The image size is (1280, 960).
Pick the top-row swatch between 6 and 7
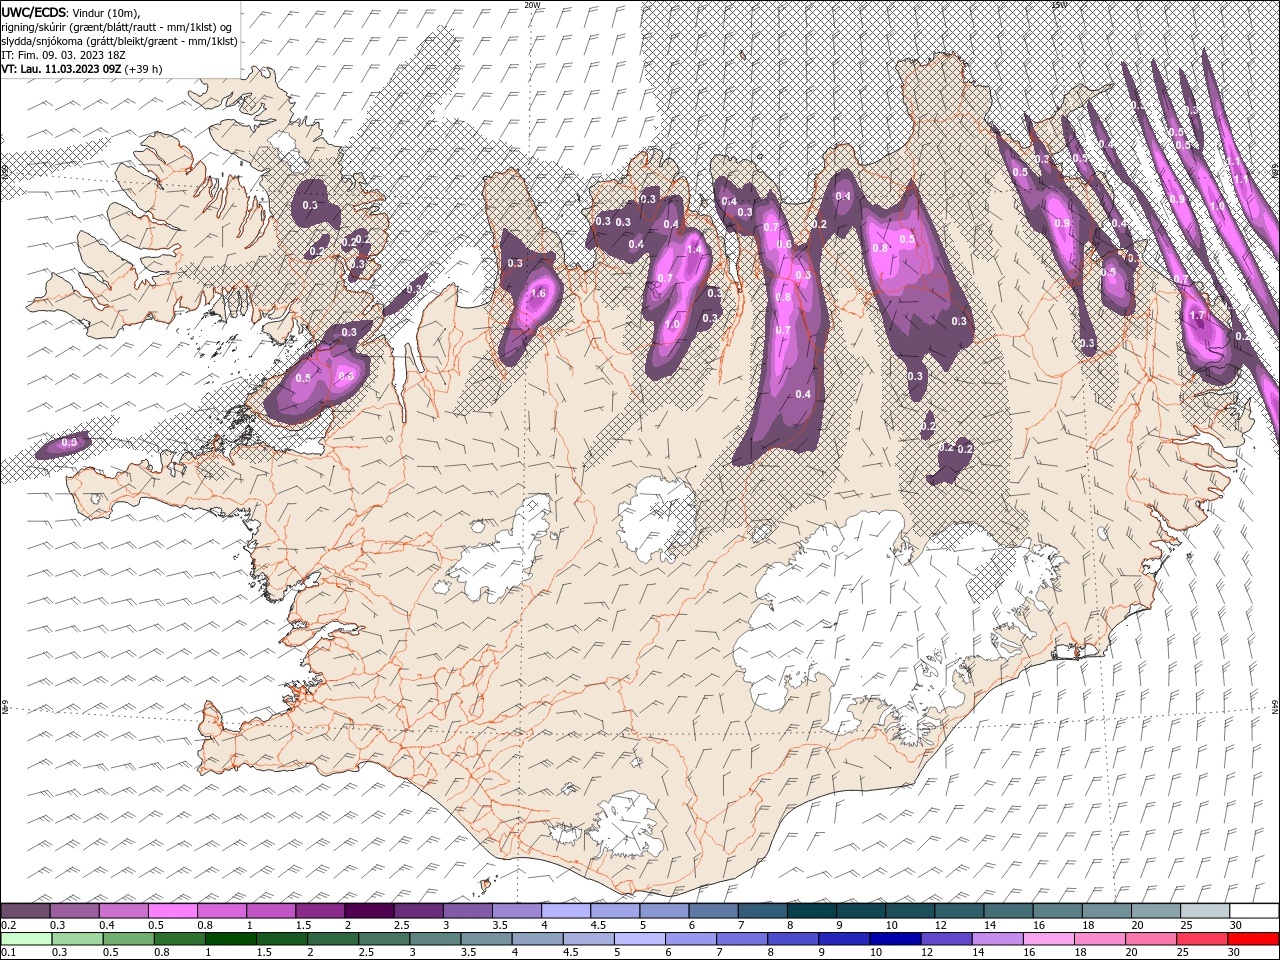click(x=713, y=911)
